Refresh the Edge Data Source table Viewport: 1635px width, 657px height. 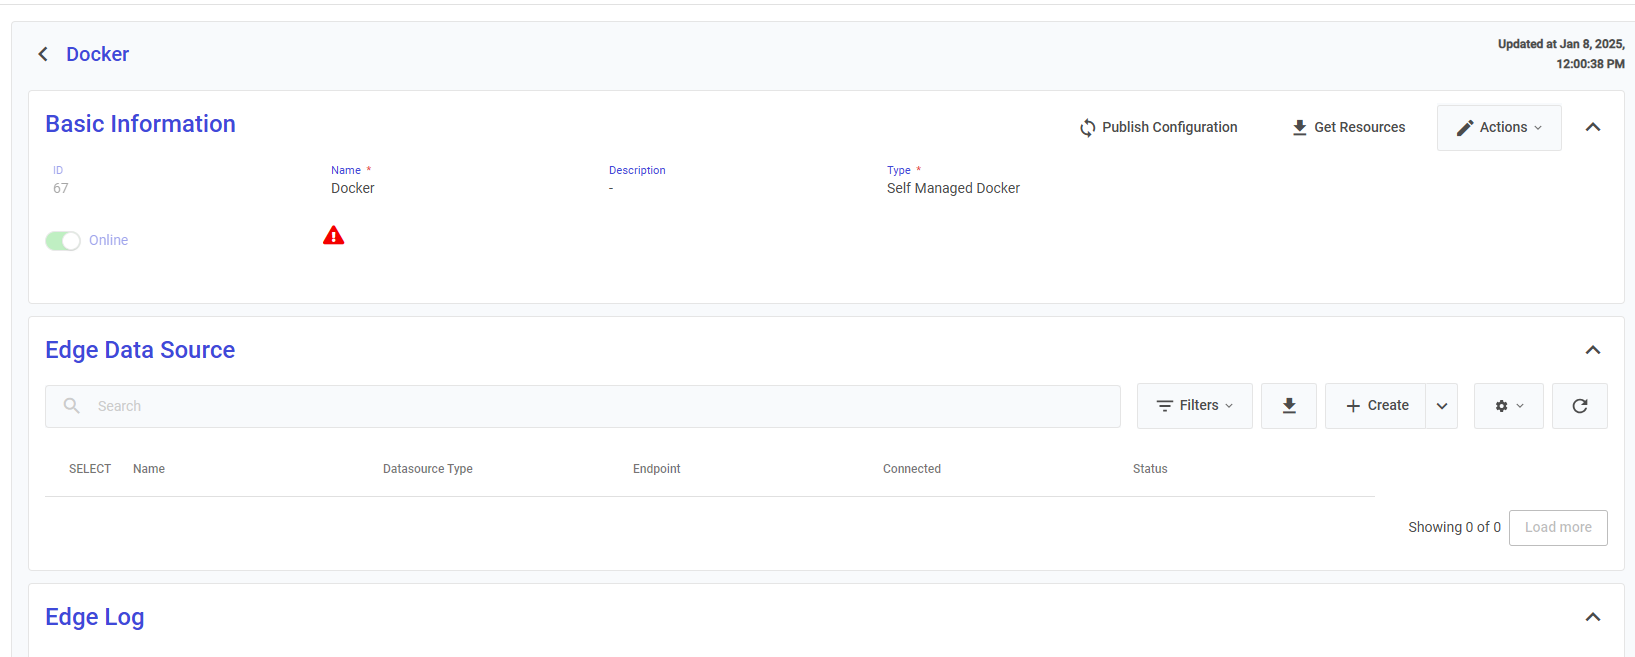pos(1579,406)
